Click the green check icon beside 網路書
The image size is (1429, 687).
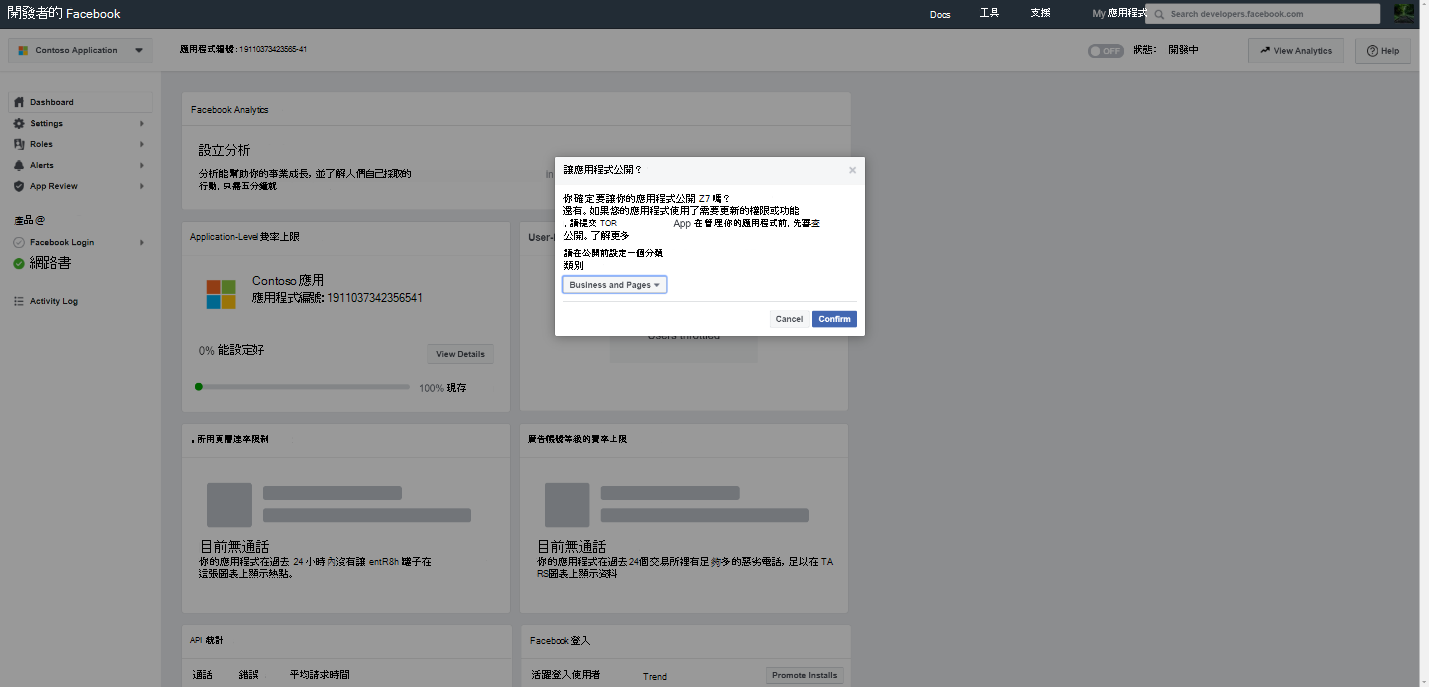coord(19,263)
